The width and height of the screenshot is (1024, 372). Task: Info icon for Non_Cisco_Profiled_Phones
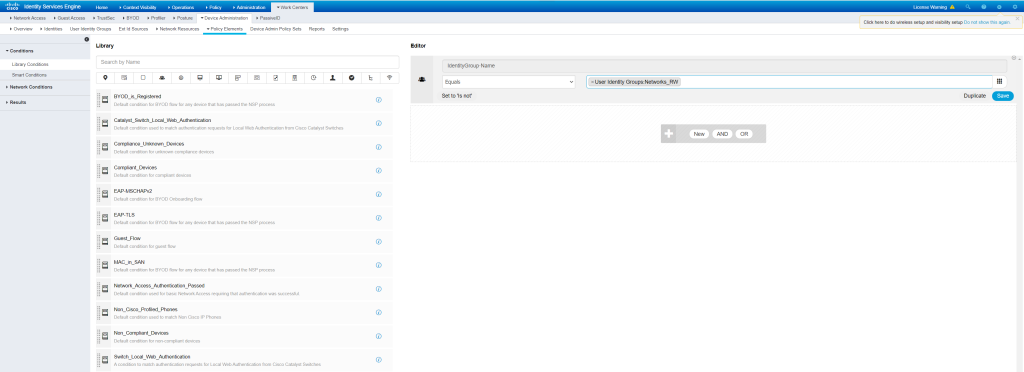click(379, 312)
